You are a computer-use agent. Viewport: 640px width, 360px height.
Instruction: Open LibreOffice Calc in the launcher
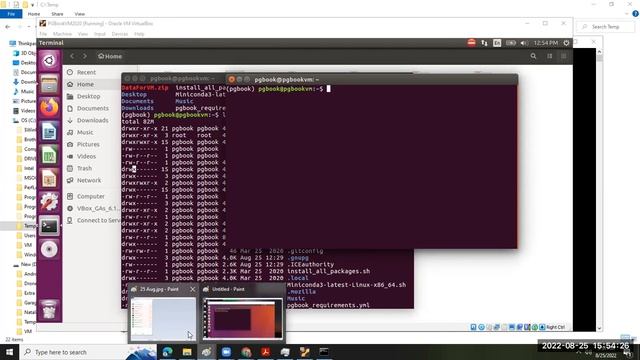coord(49,155)
